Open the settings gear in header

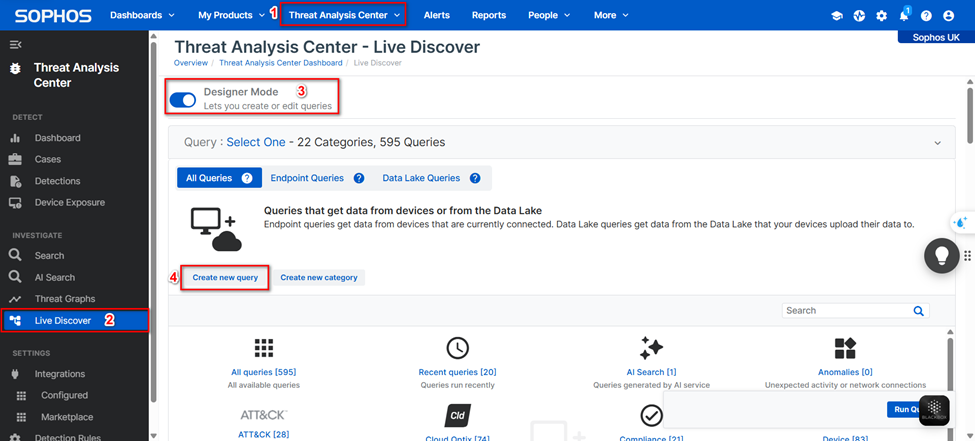pyautogui.click(x=881, y=16)
